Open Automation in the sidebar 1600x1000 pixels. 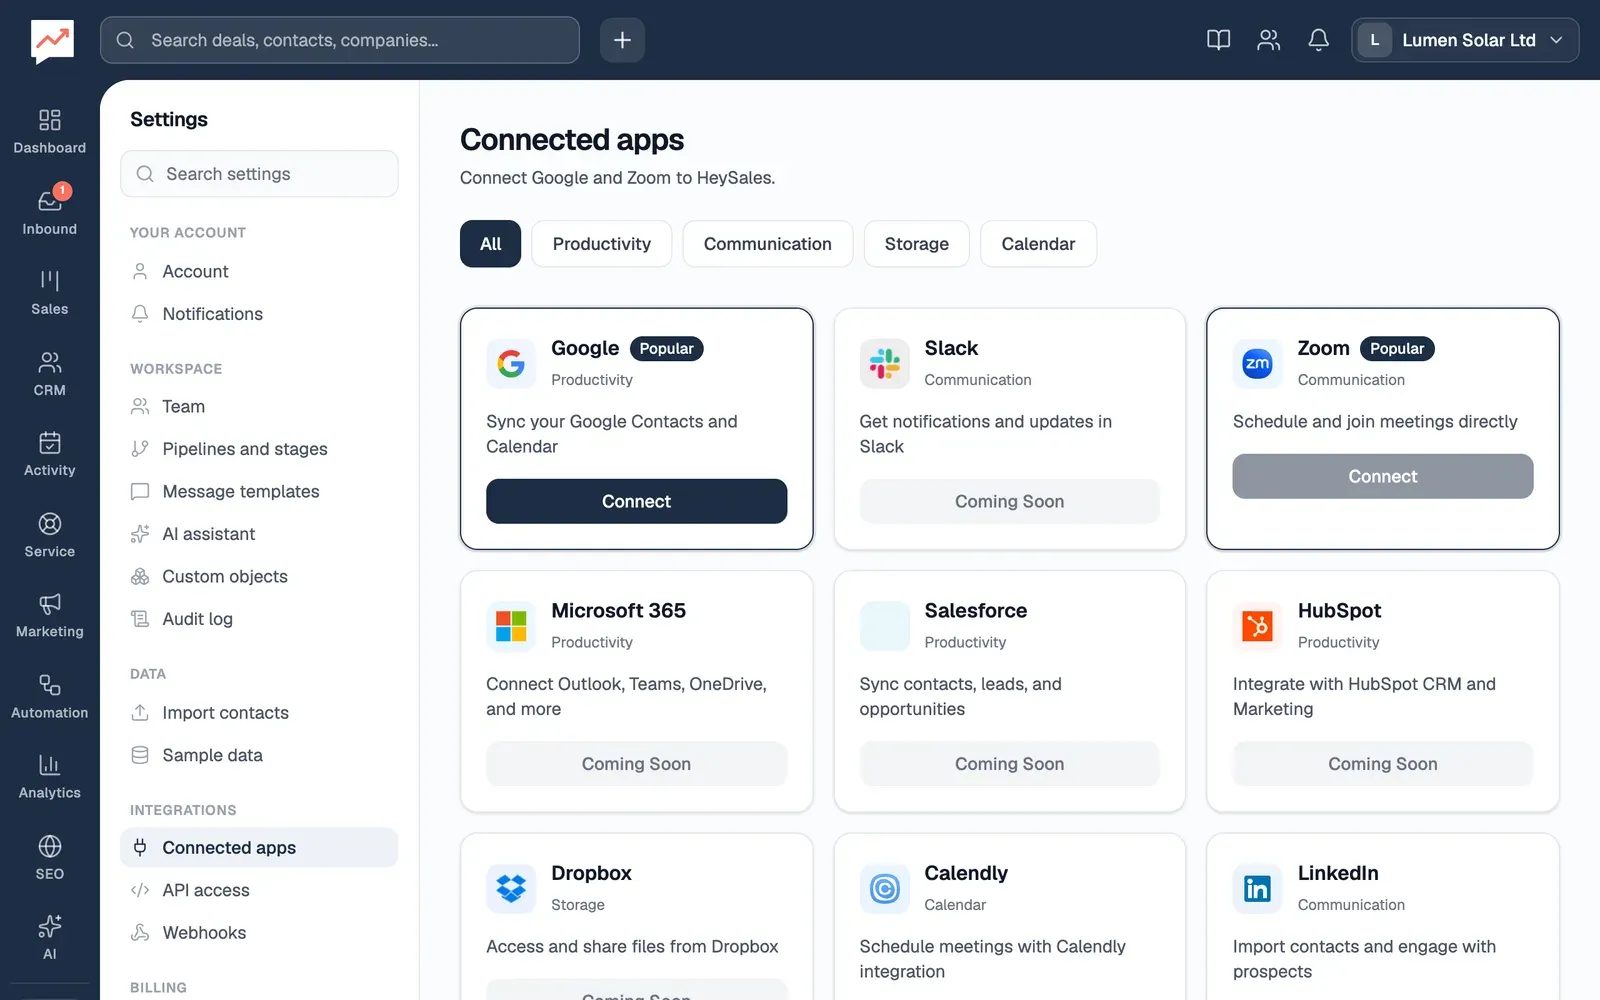49,696
